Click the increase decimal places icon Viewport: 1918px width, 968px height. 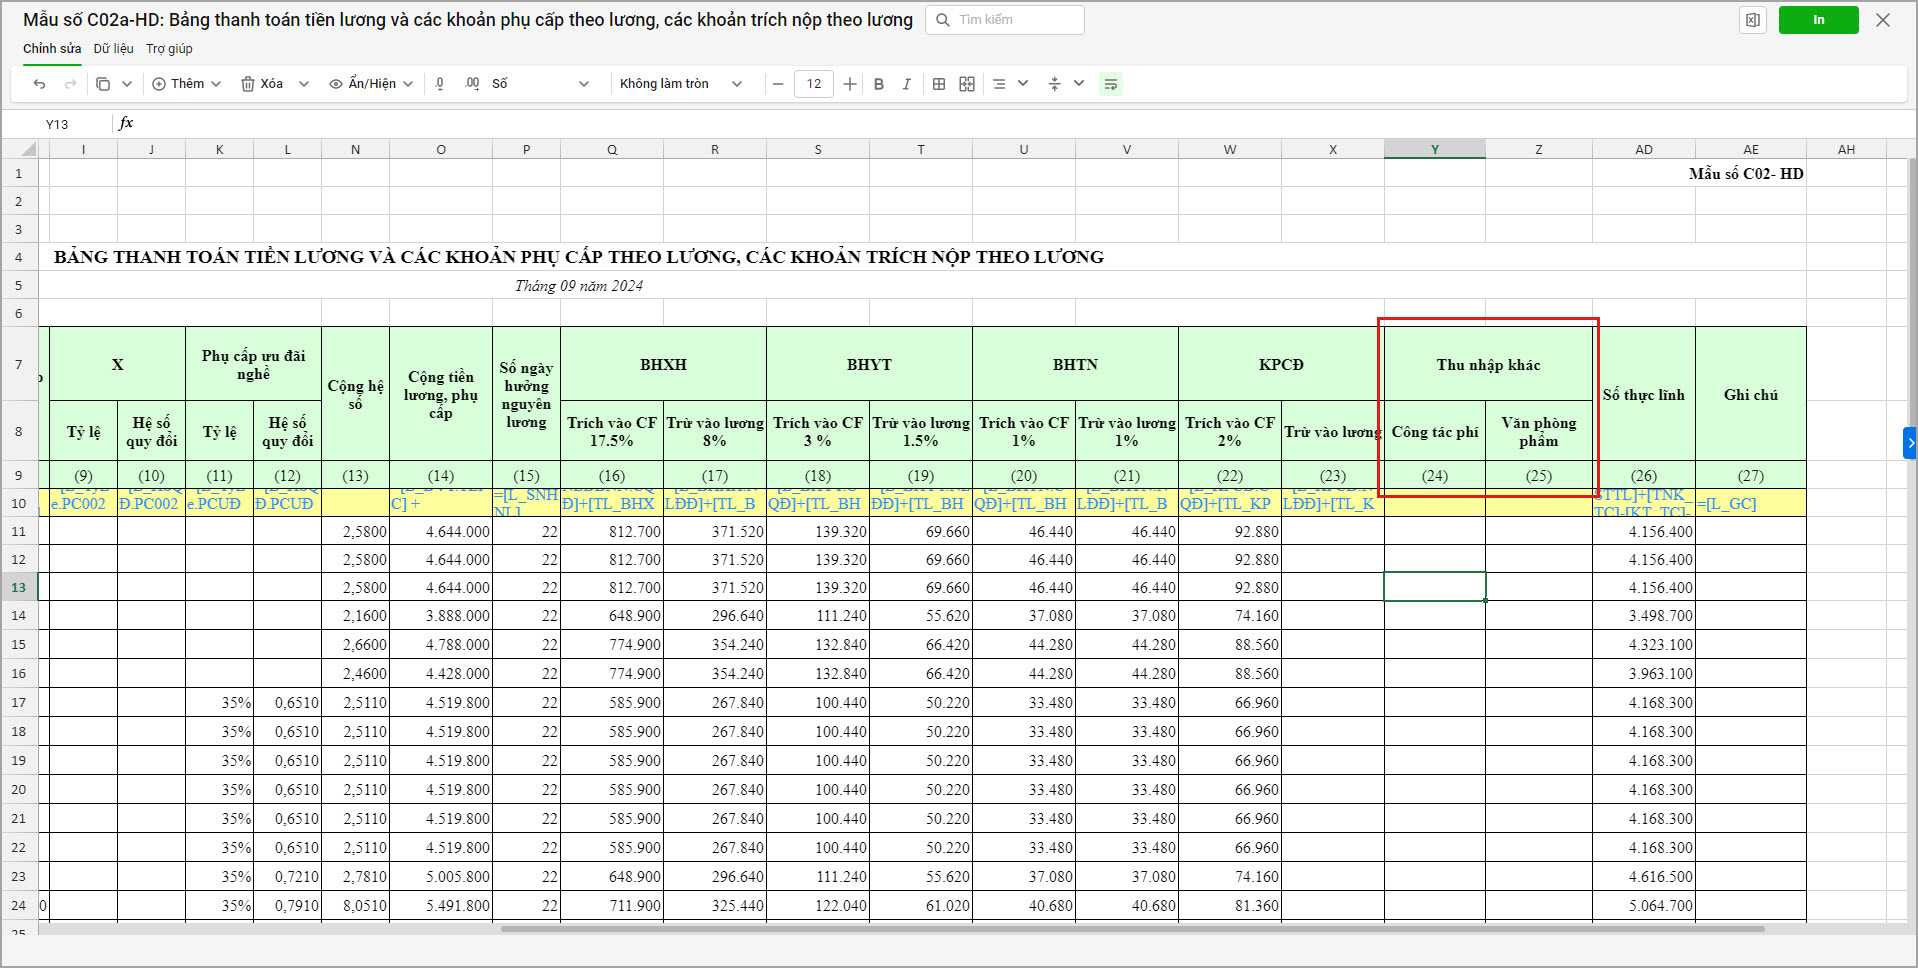tap(472, 84)
